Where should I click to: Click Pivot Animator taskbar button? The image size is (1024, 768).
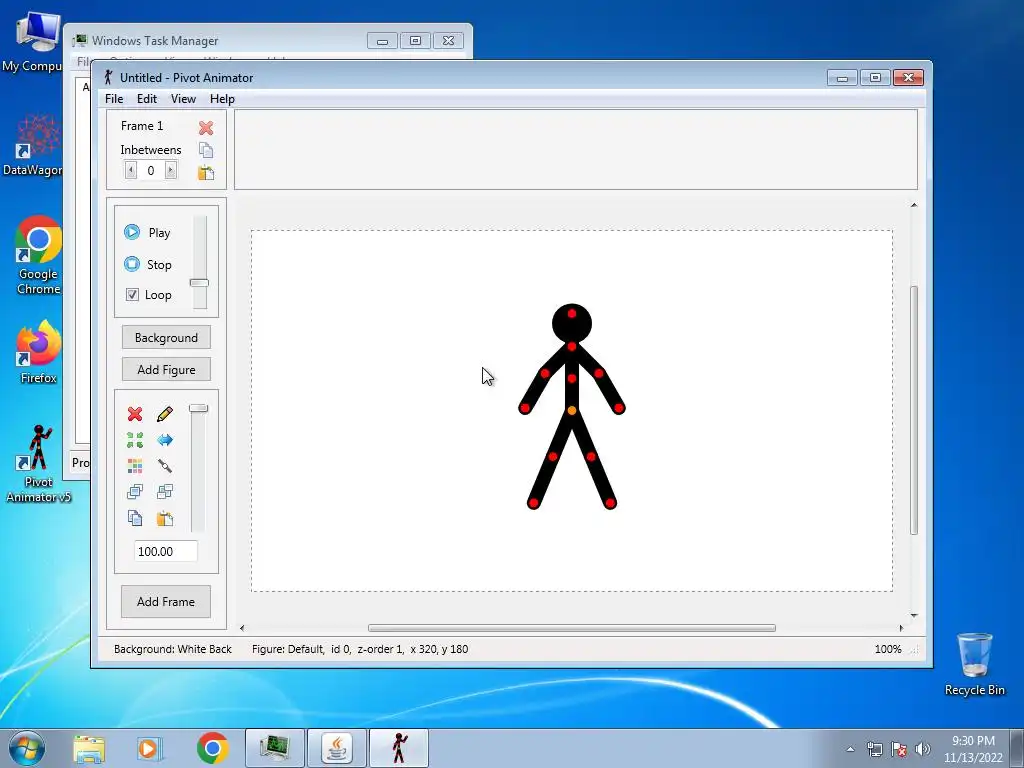tap(399, 748)
